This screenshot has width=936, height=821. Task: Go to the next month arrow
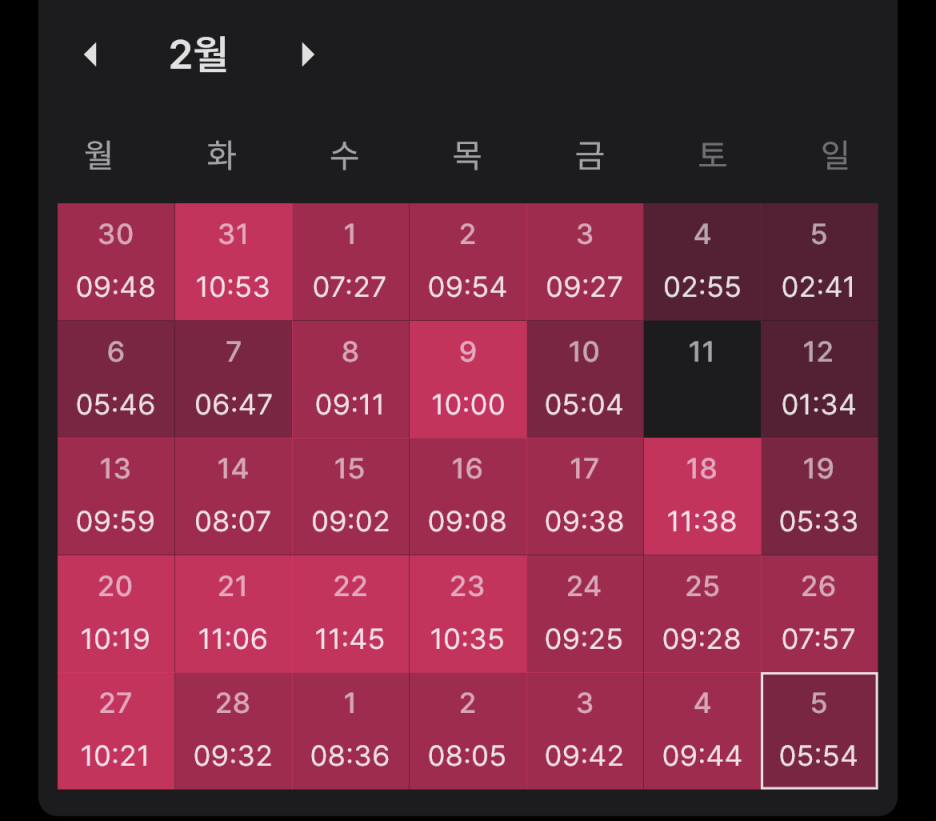[x=308, y=54]
